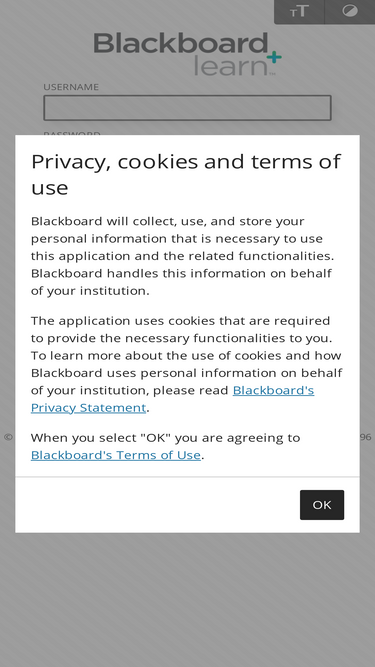Open Blackboard's Terms of Use link

point(116,455)
